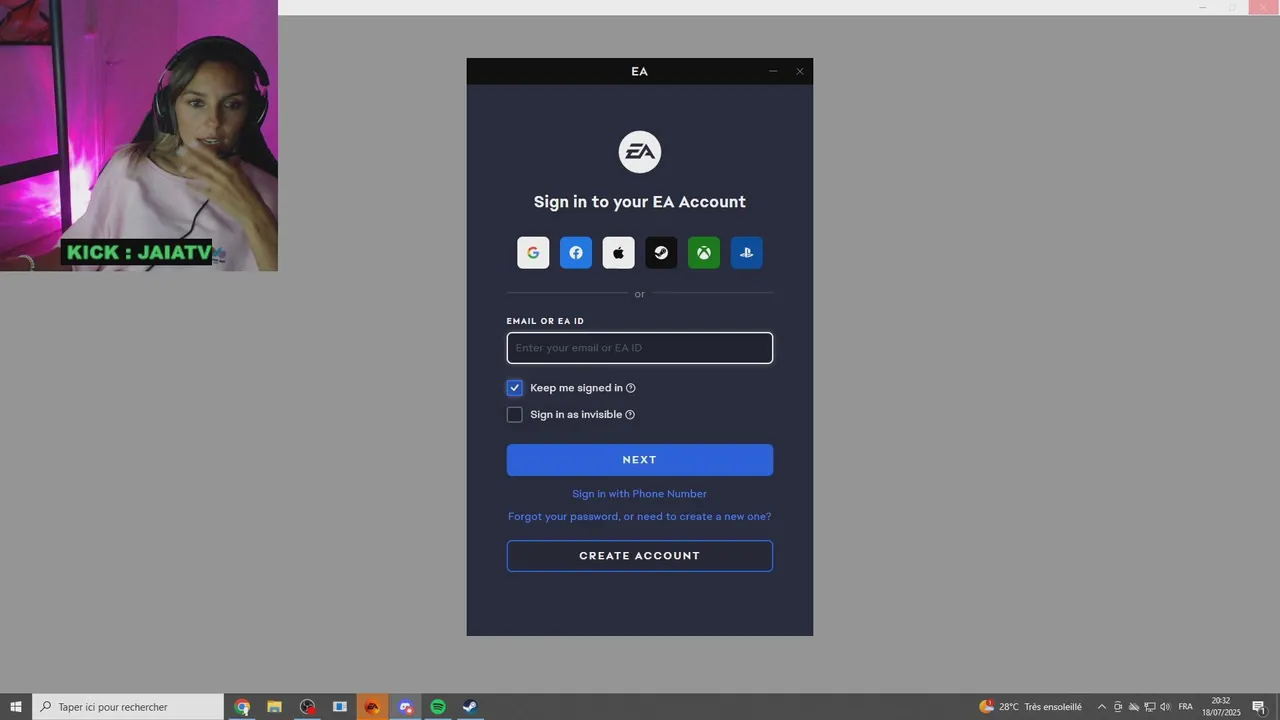Sign in with Facebook icon

[576, 253]
